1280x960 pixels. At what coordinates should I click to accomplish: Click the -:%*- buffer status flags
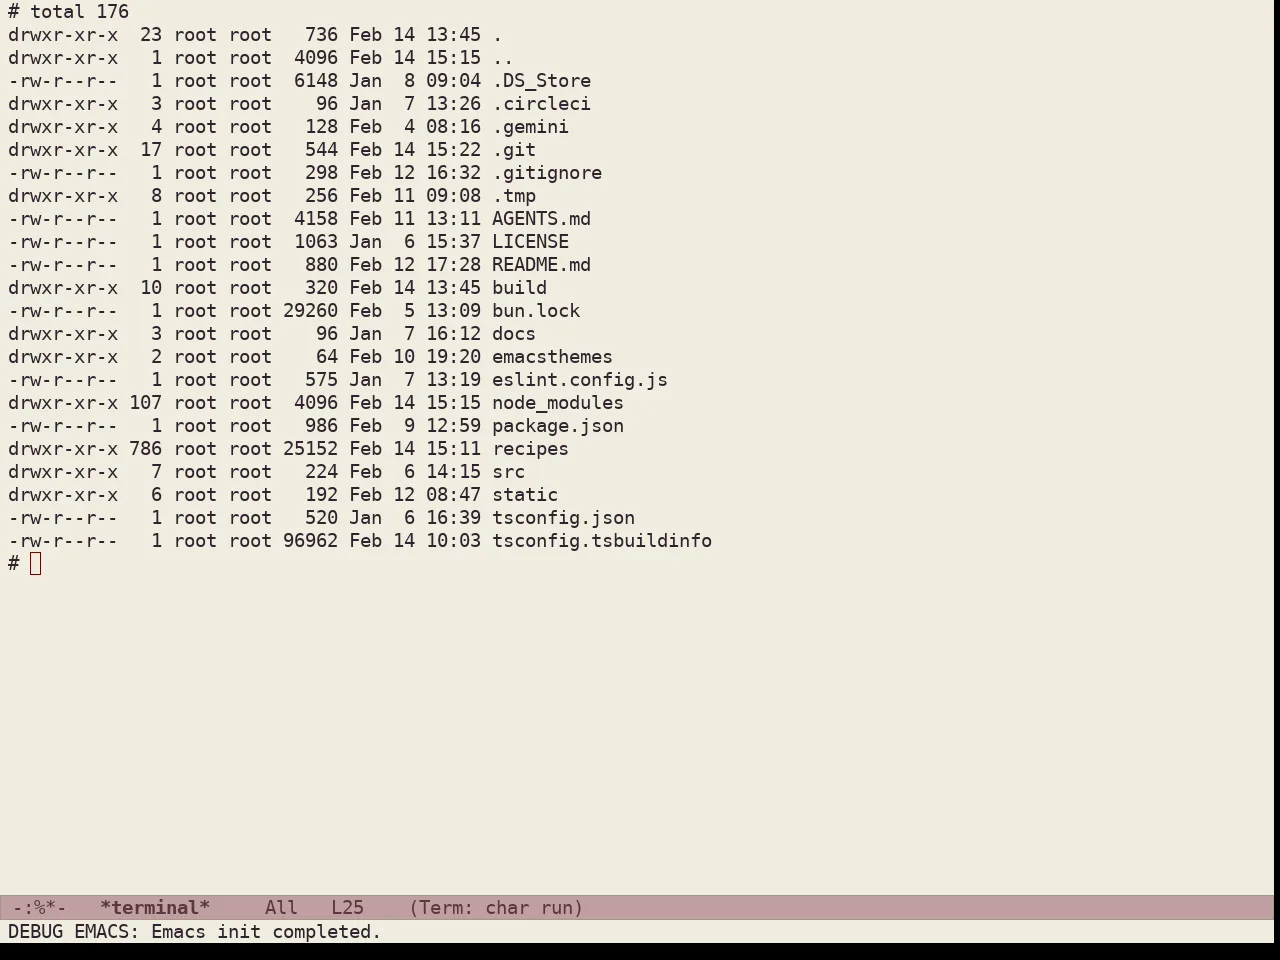click(39, 908)
